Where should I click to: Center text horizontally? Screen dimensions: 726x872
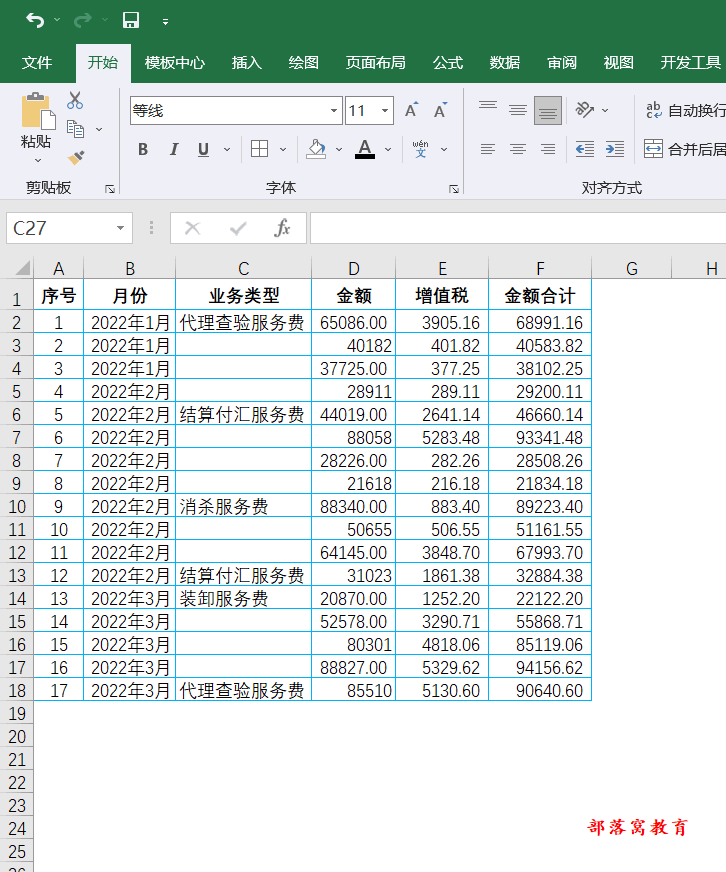pos(518,149)
